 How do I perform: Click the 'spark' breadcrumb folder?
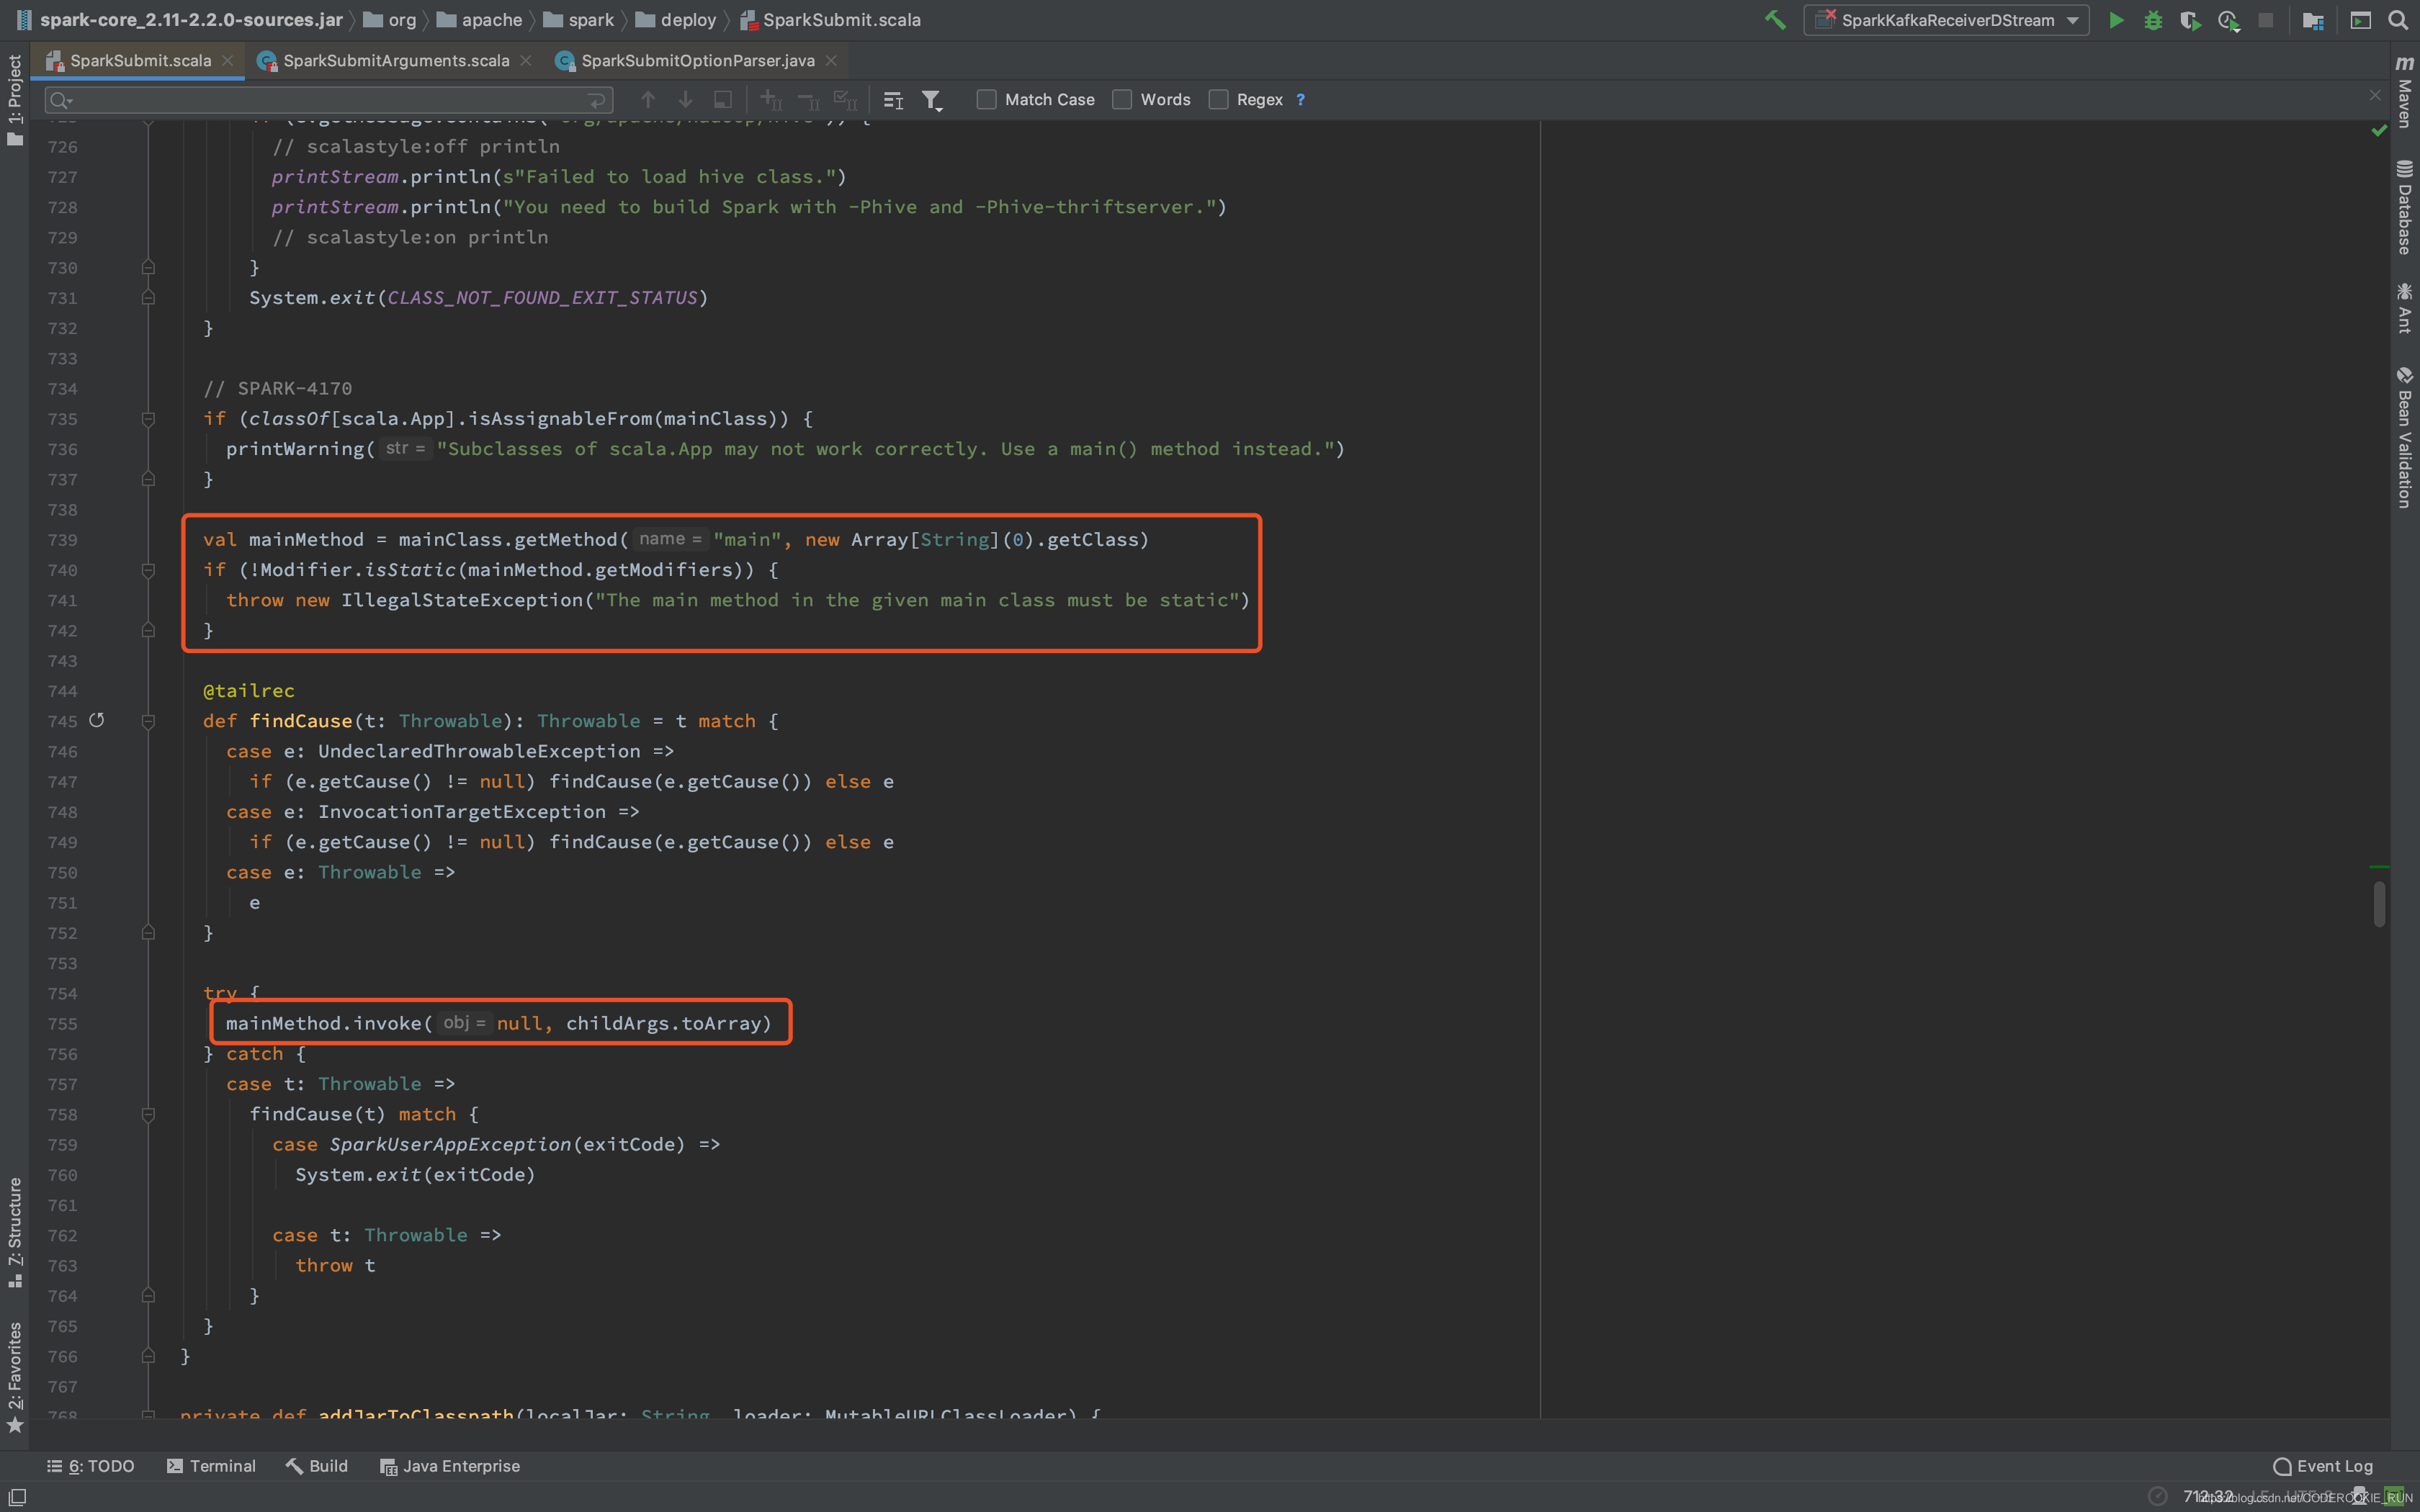579,20
